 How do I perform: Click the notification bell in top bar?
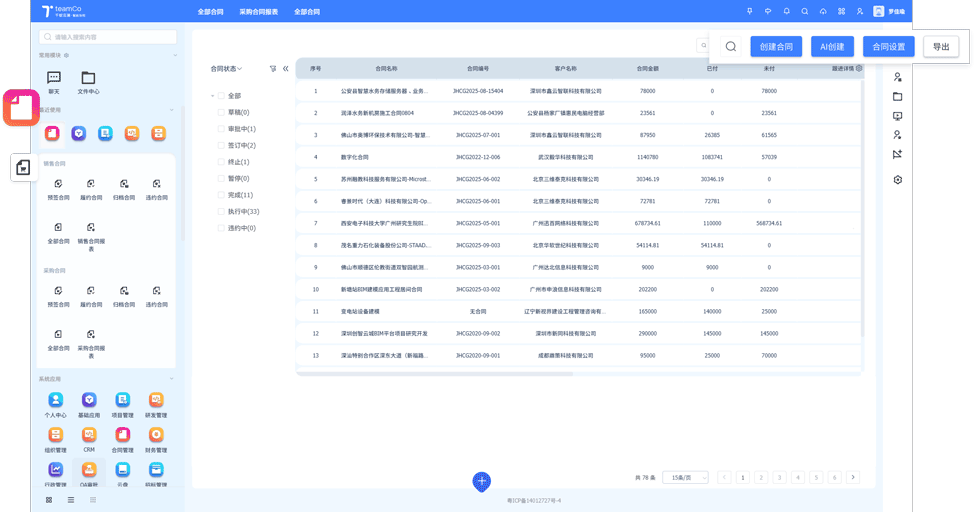(x=786, y=11)
